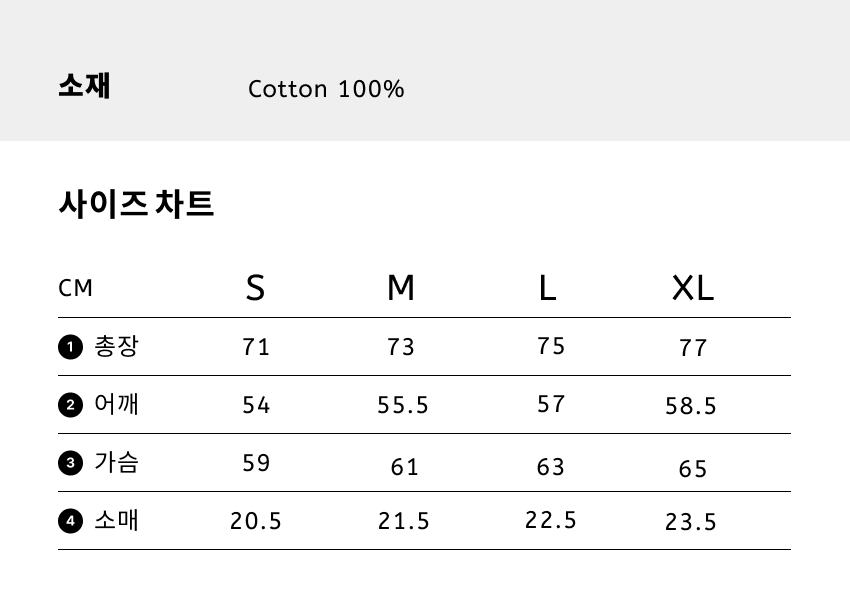Select the S size column header
Screen dimensions: 850x607
[x=255, y=288]
